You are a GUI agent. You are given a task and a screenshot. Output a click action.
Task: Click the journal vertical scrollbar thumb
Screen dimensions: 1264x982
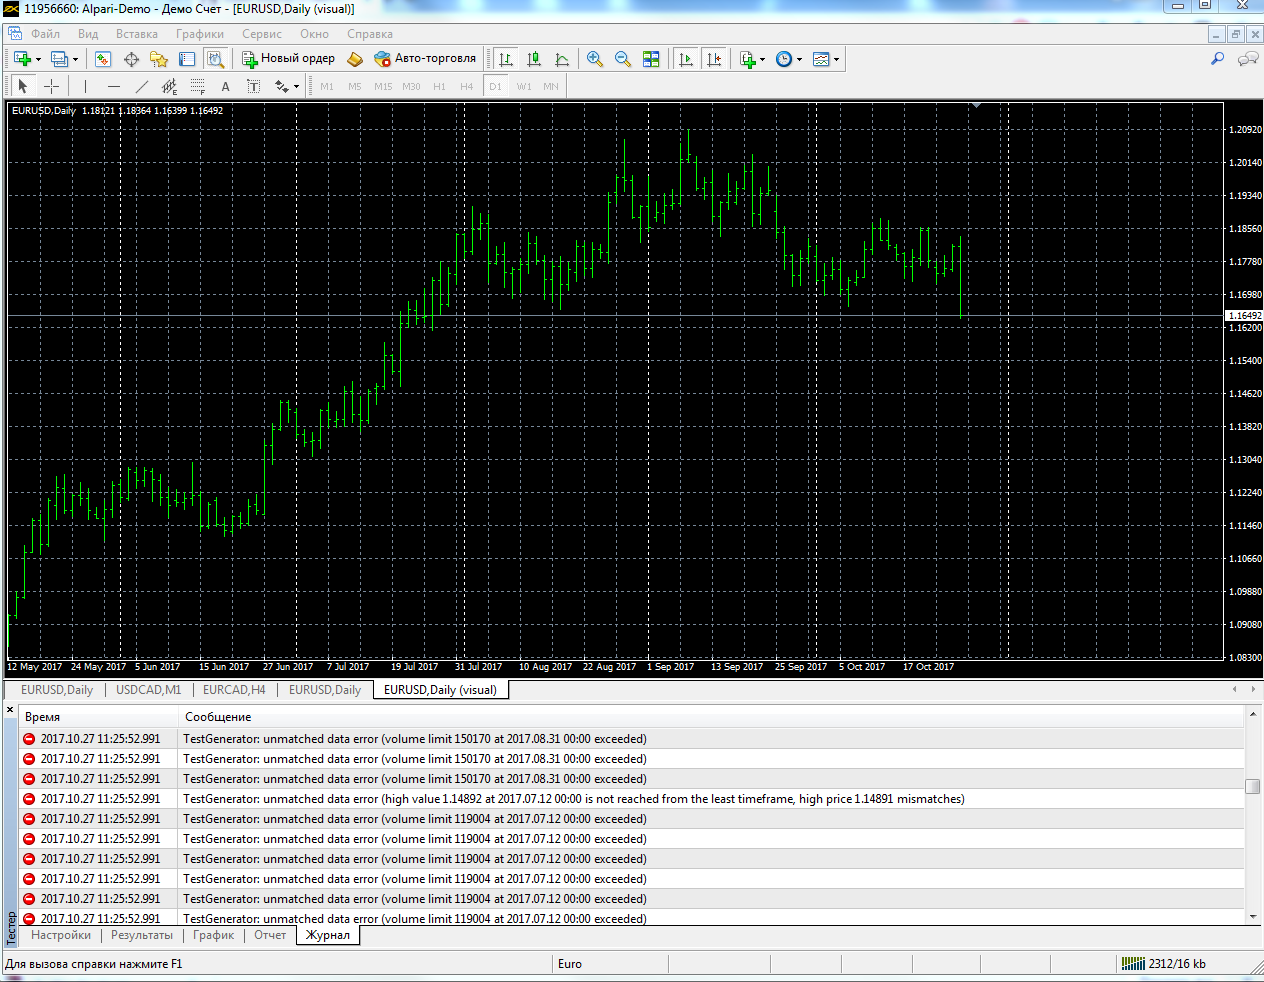pos(1252,786)
